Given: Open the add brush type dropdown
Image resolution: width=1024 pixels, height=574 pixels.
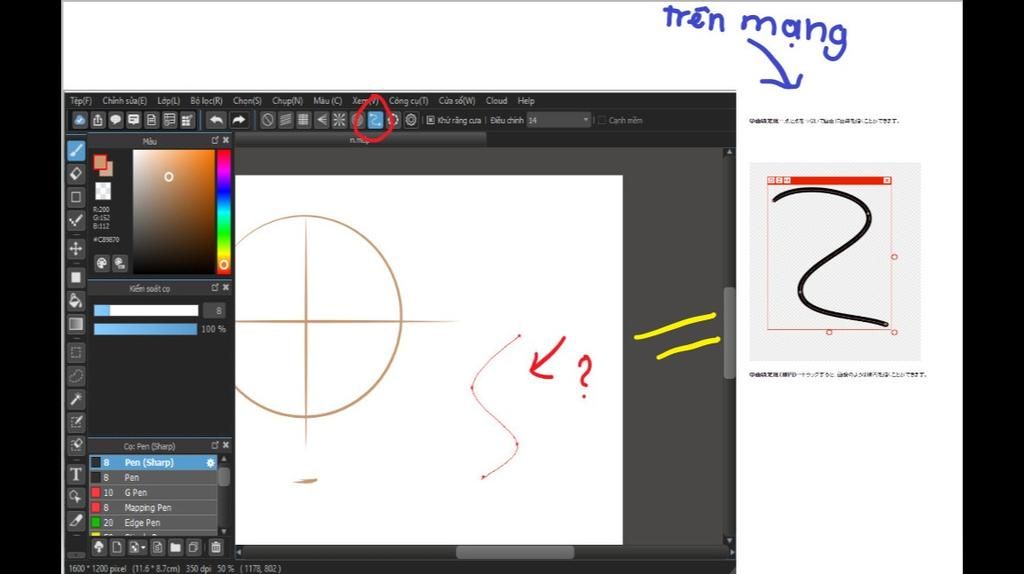Looking at the screenshot, I should (x=136, y=547).
